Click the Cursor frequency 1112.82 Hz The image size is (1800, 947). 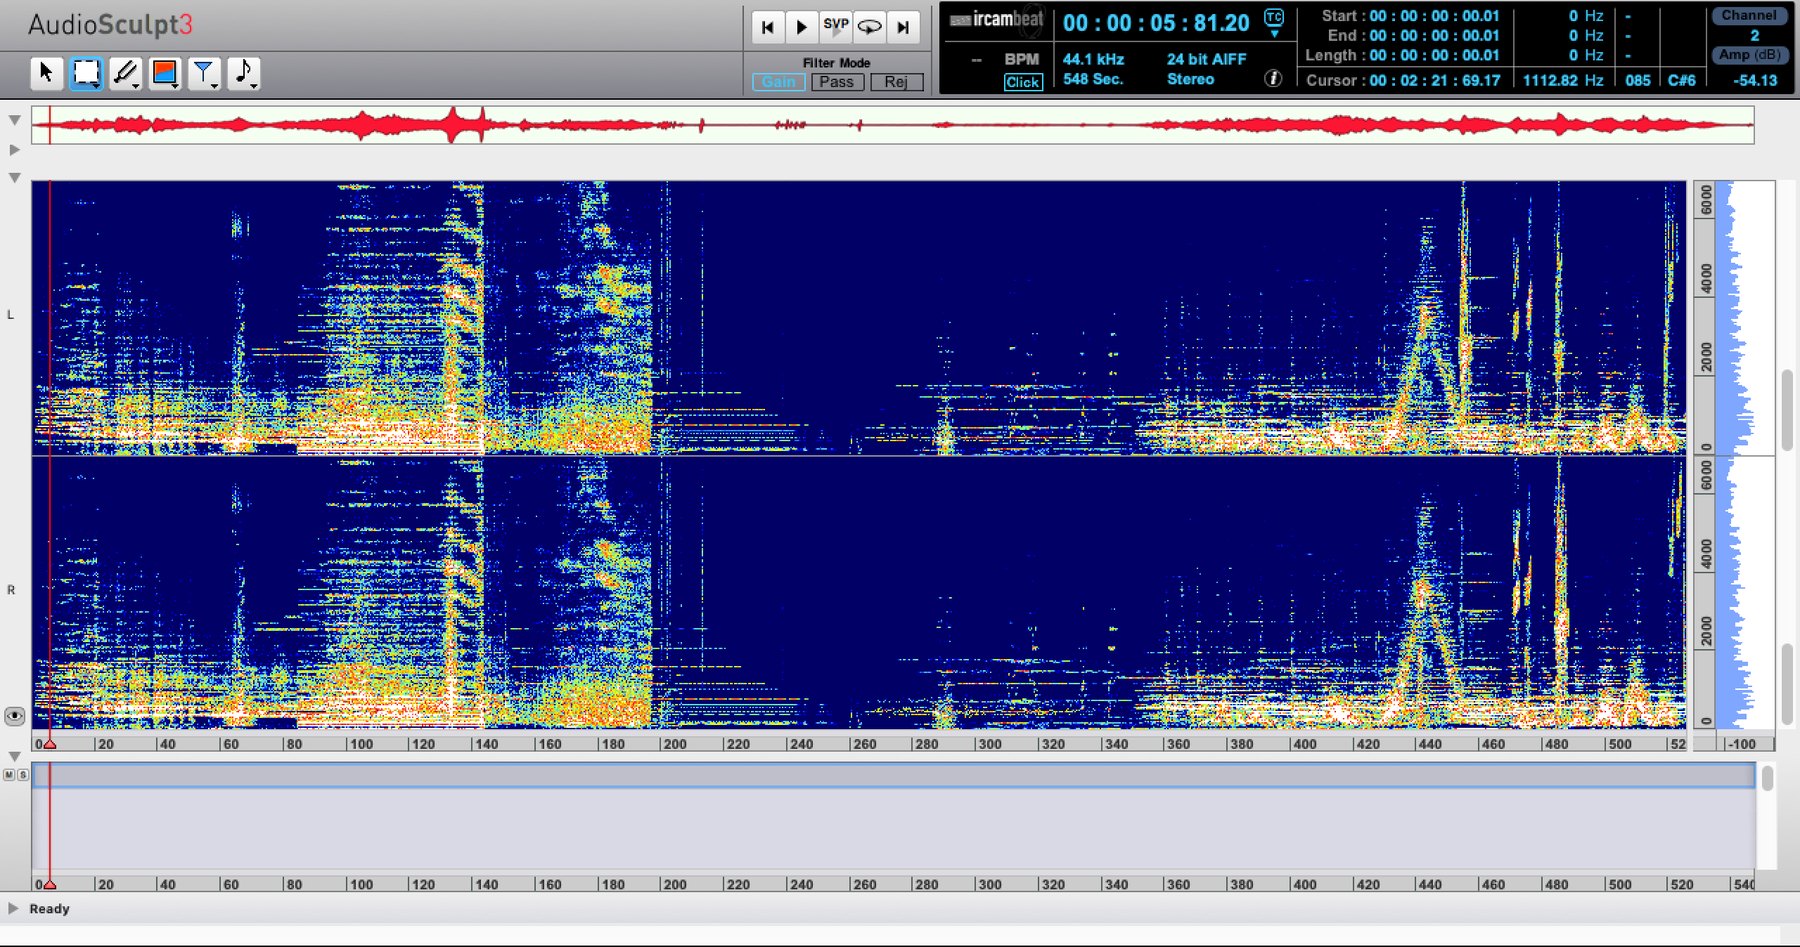1563,80
